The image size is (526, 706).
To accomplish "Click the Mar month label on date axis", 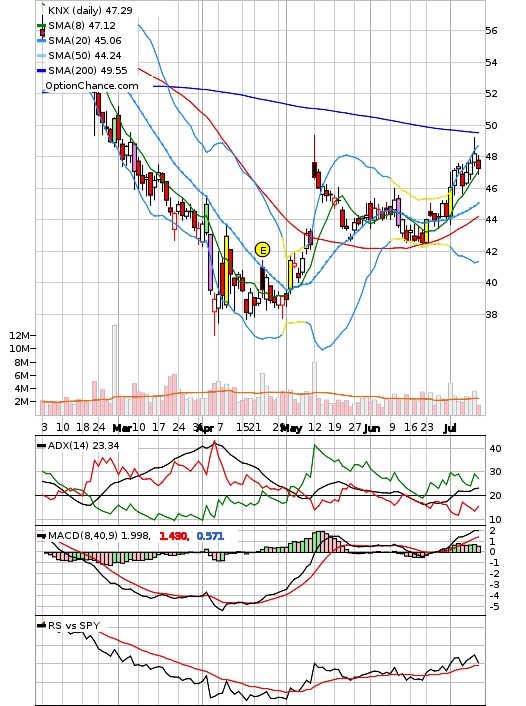I will 122,428.
